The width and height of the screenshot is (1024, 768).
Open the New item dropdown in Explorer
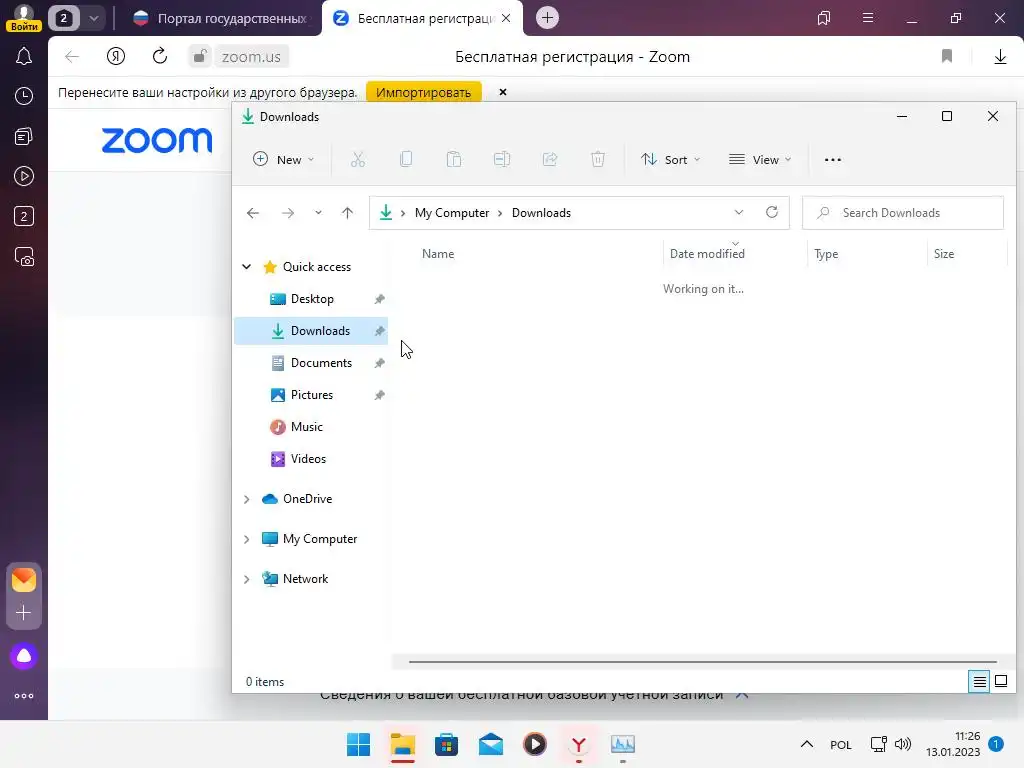click(283, 159)
